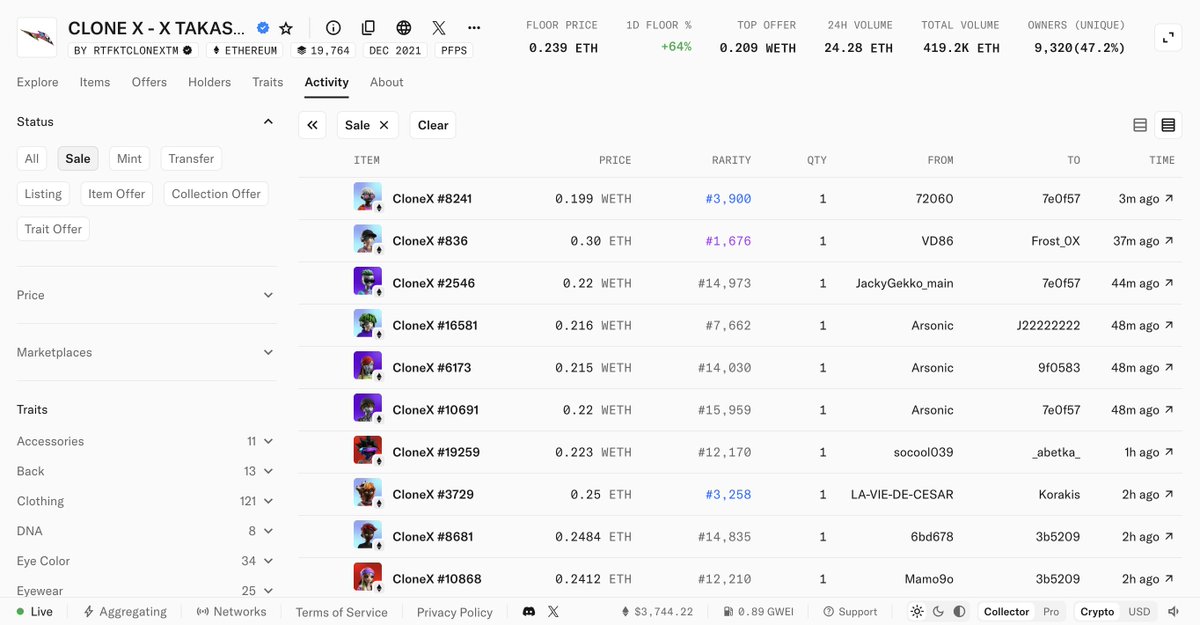Open Discord icon in the footer
The height and width of the screenshot is (625, 1200).
click(529, 611)
